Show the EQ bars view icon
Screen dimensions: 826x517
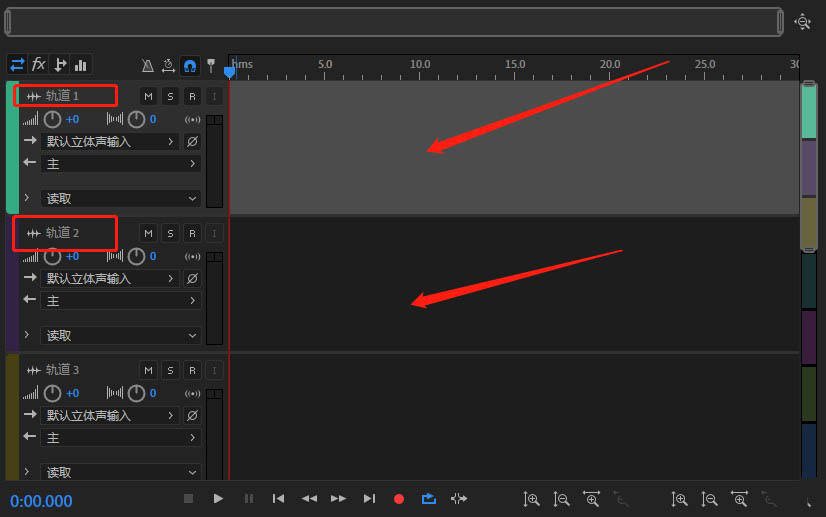pyautogui.click(x=81, y=65)
